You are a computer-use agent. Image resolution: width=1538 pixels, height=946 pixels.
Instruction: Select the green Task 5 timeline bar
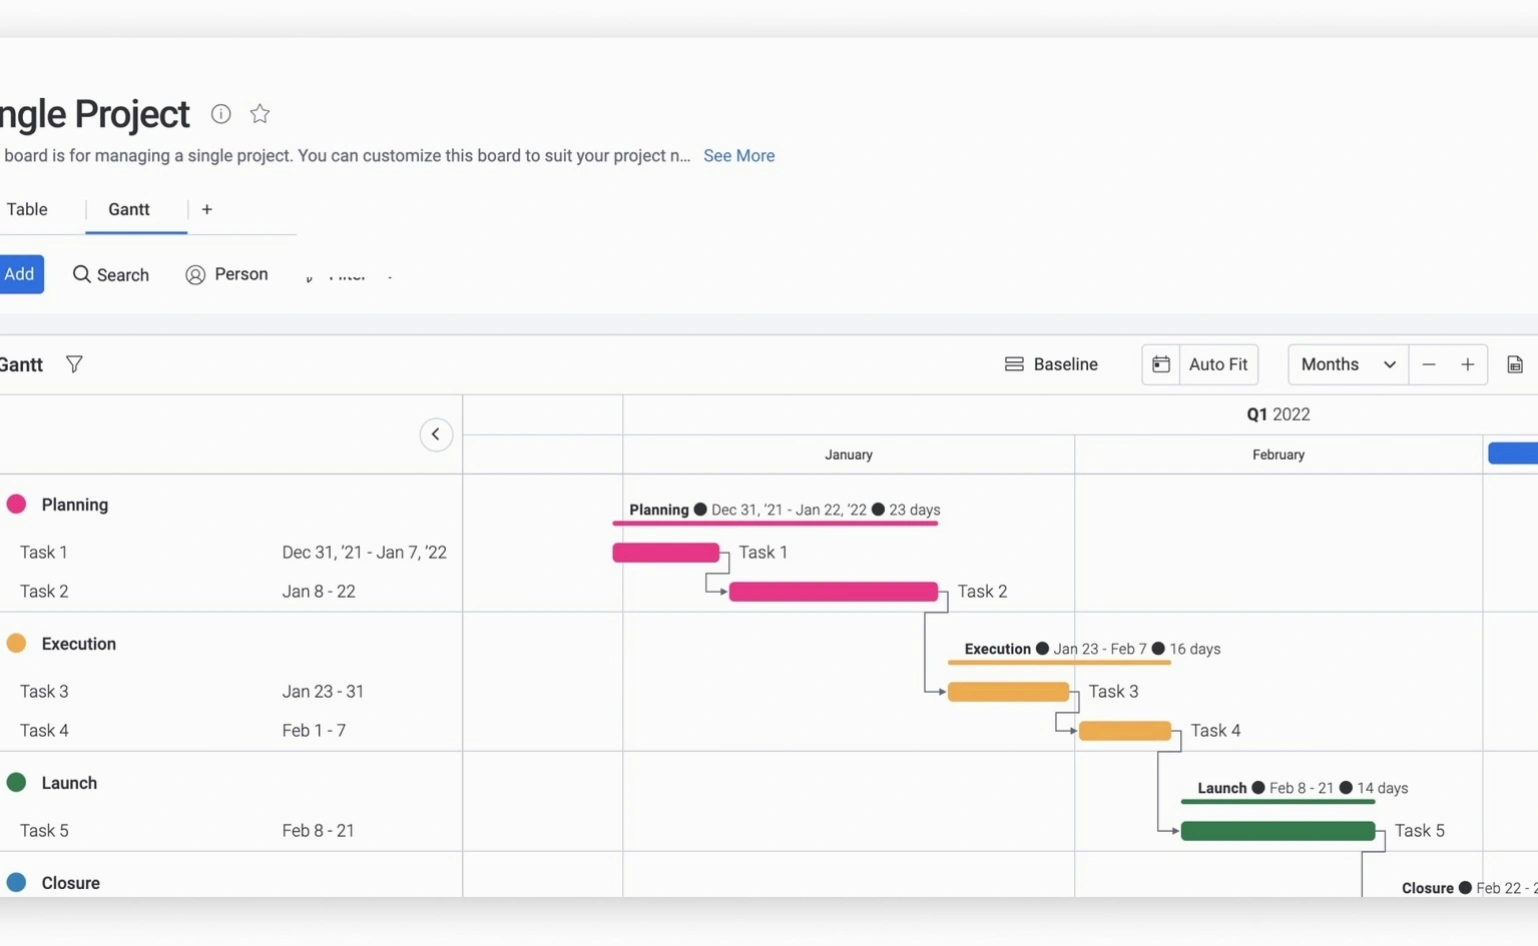pos(1277,830)
